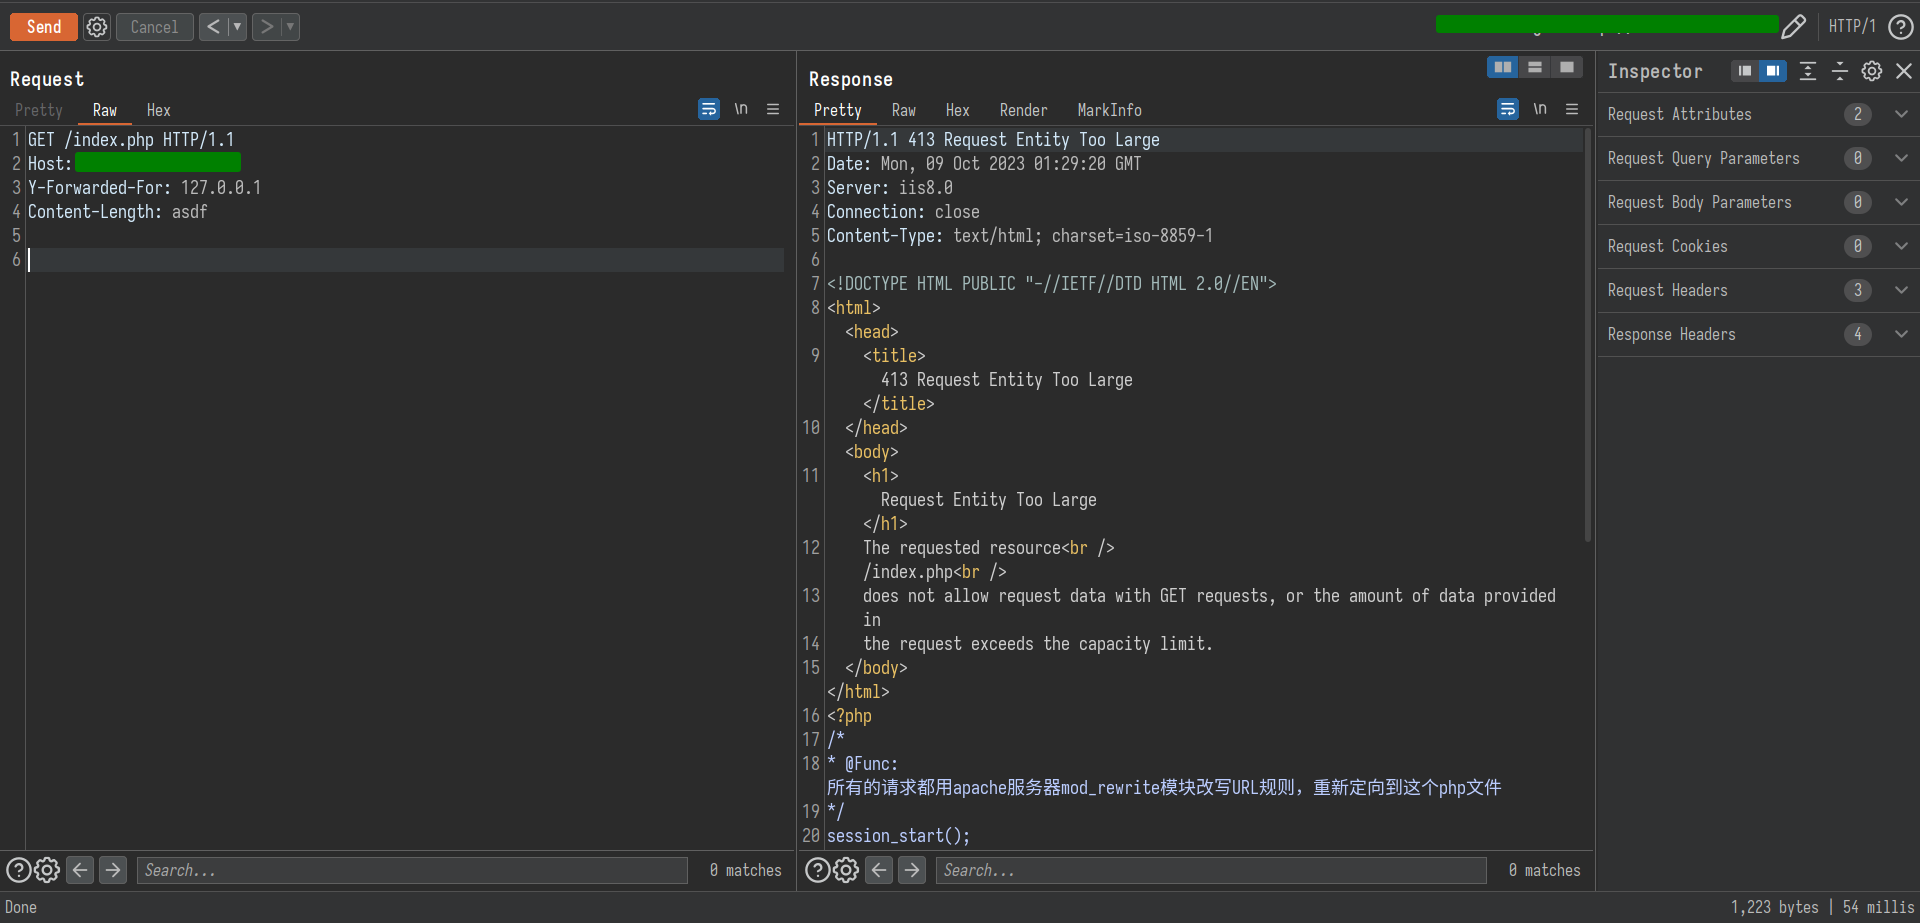Click the orange Send button
This screenshot has width=1920, height=923.
click(44, 27)
